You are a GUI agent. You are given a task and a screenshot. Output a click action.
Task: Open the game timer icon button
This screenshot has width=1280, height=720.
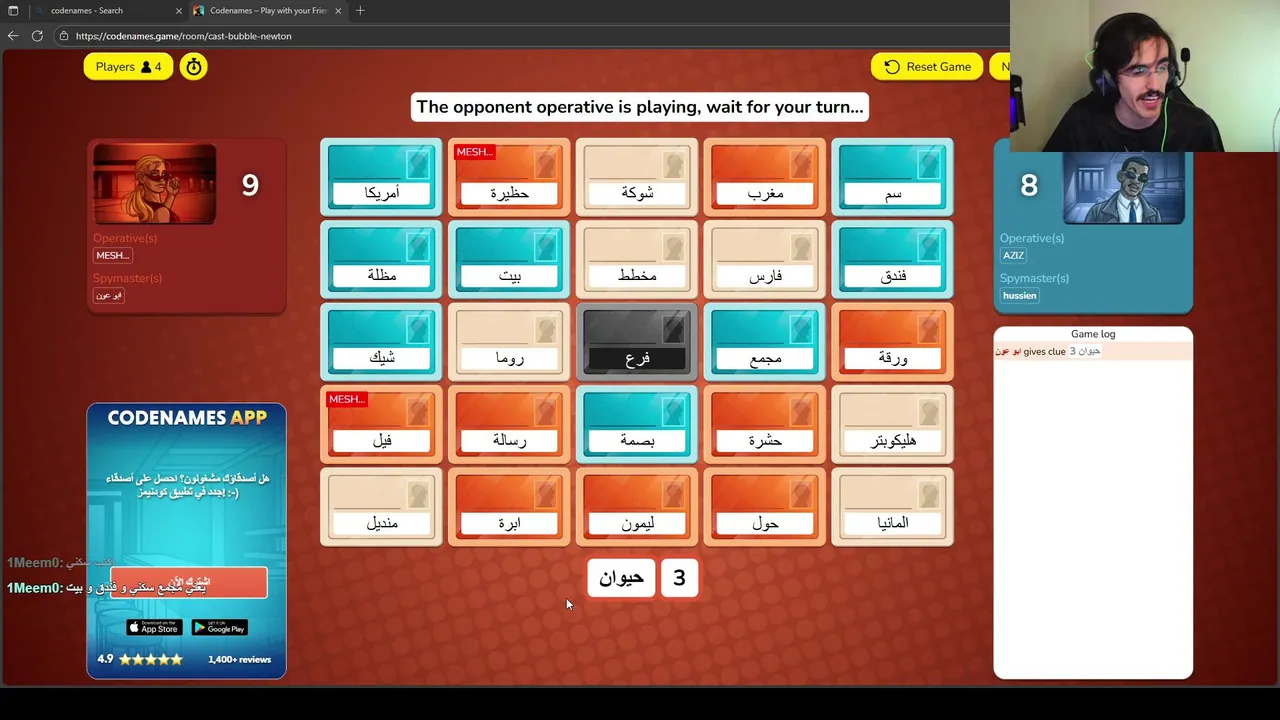(193, 67)
